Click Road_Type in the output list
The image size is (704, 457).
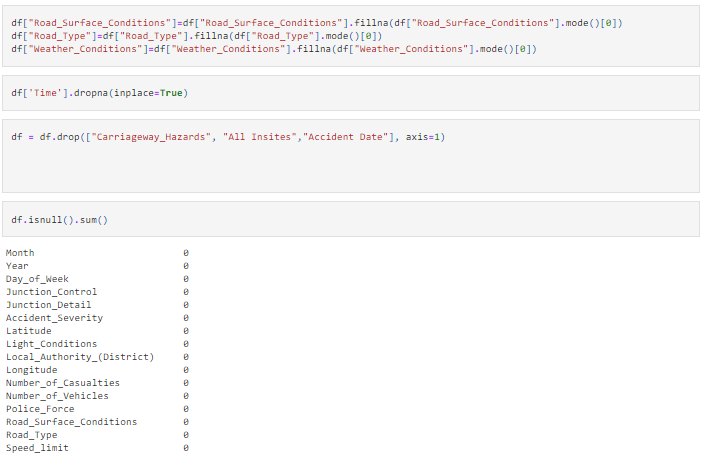pyautogui.click(x=31, y=435)
